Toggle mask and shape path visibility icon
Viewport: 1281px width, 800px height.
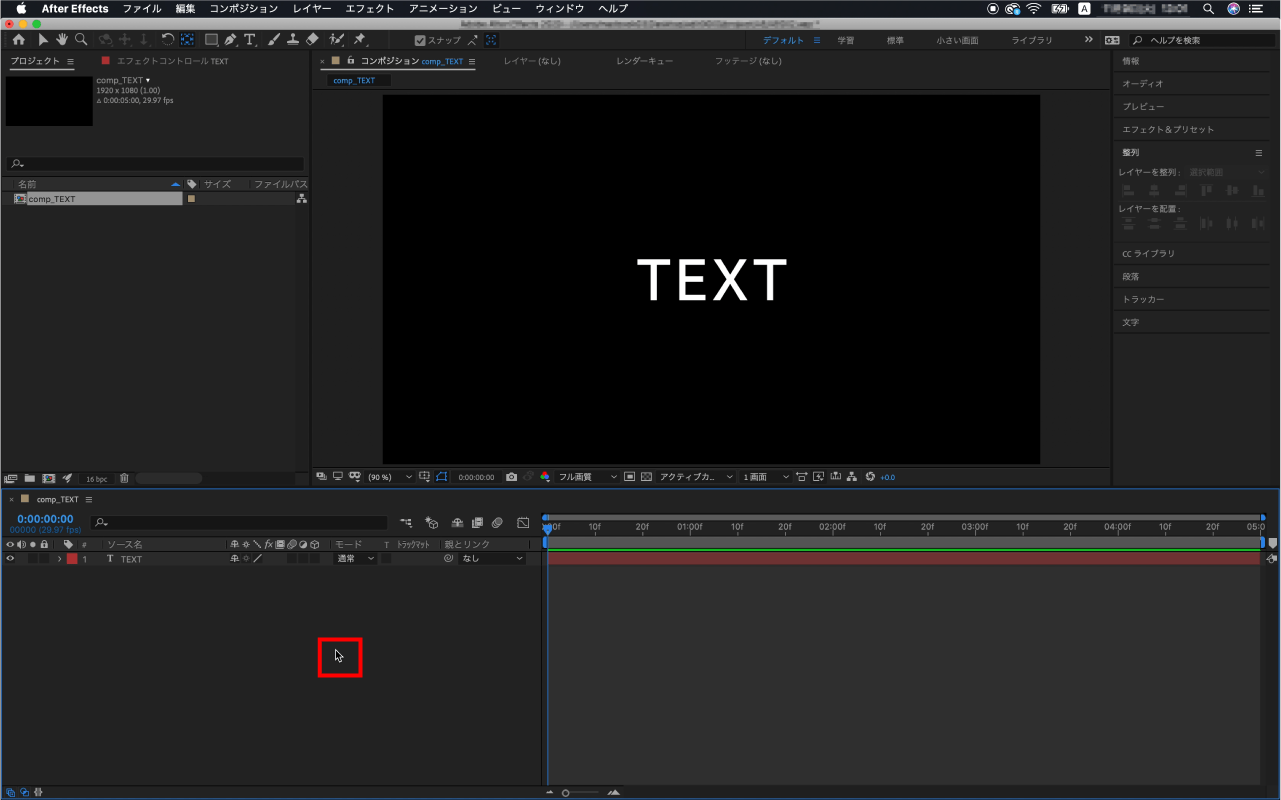pos(442,477)
